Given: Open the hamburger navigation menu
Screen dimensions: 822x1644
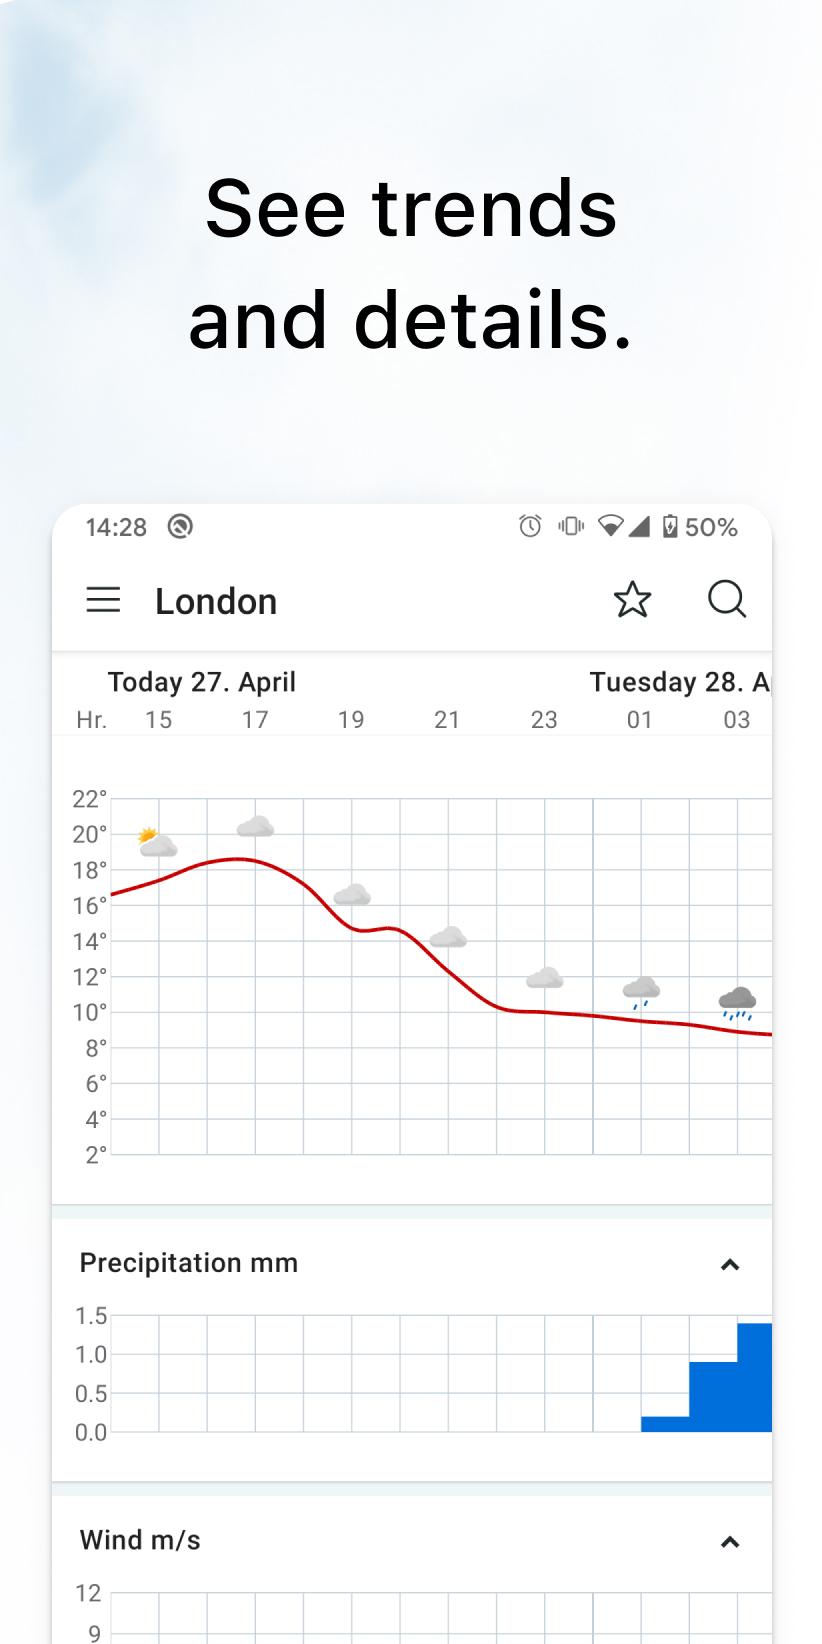Looking at the screenshot, I should tap(103, 600).
